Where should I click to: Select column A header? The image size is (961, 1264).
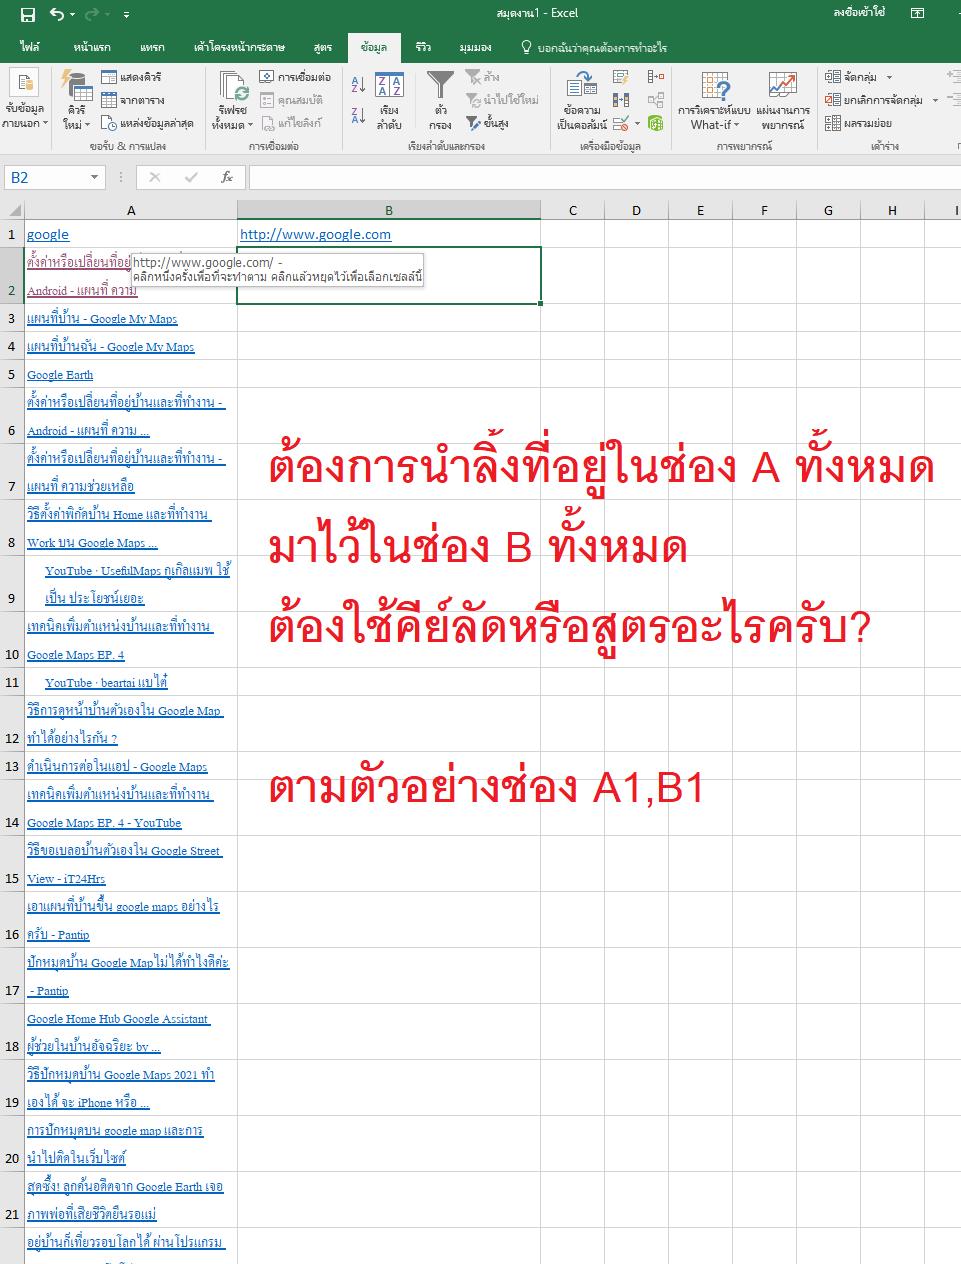[x=131, y=210]
